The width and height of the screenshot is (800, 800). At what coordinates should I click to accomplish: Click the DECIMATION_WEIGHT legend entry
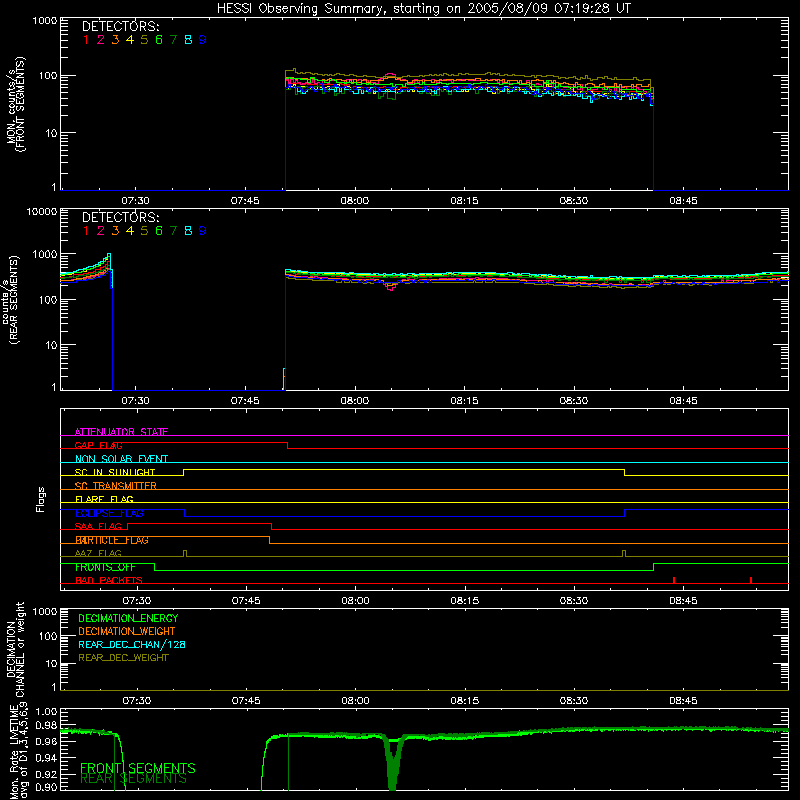pos(127,631)
